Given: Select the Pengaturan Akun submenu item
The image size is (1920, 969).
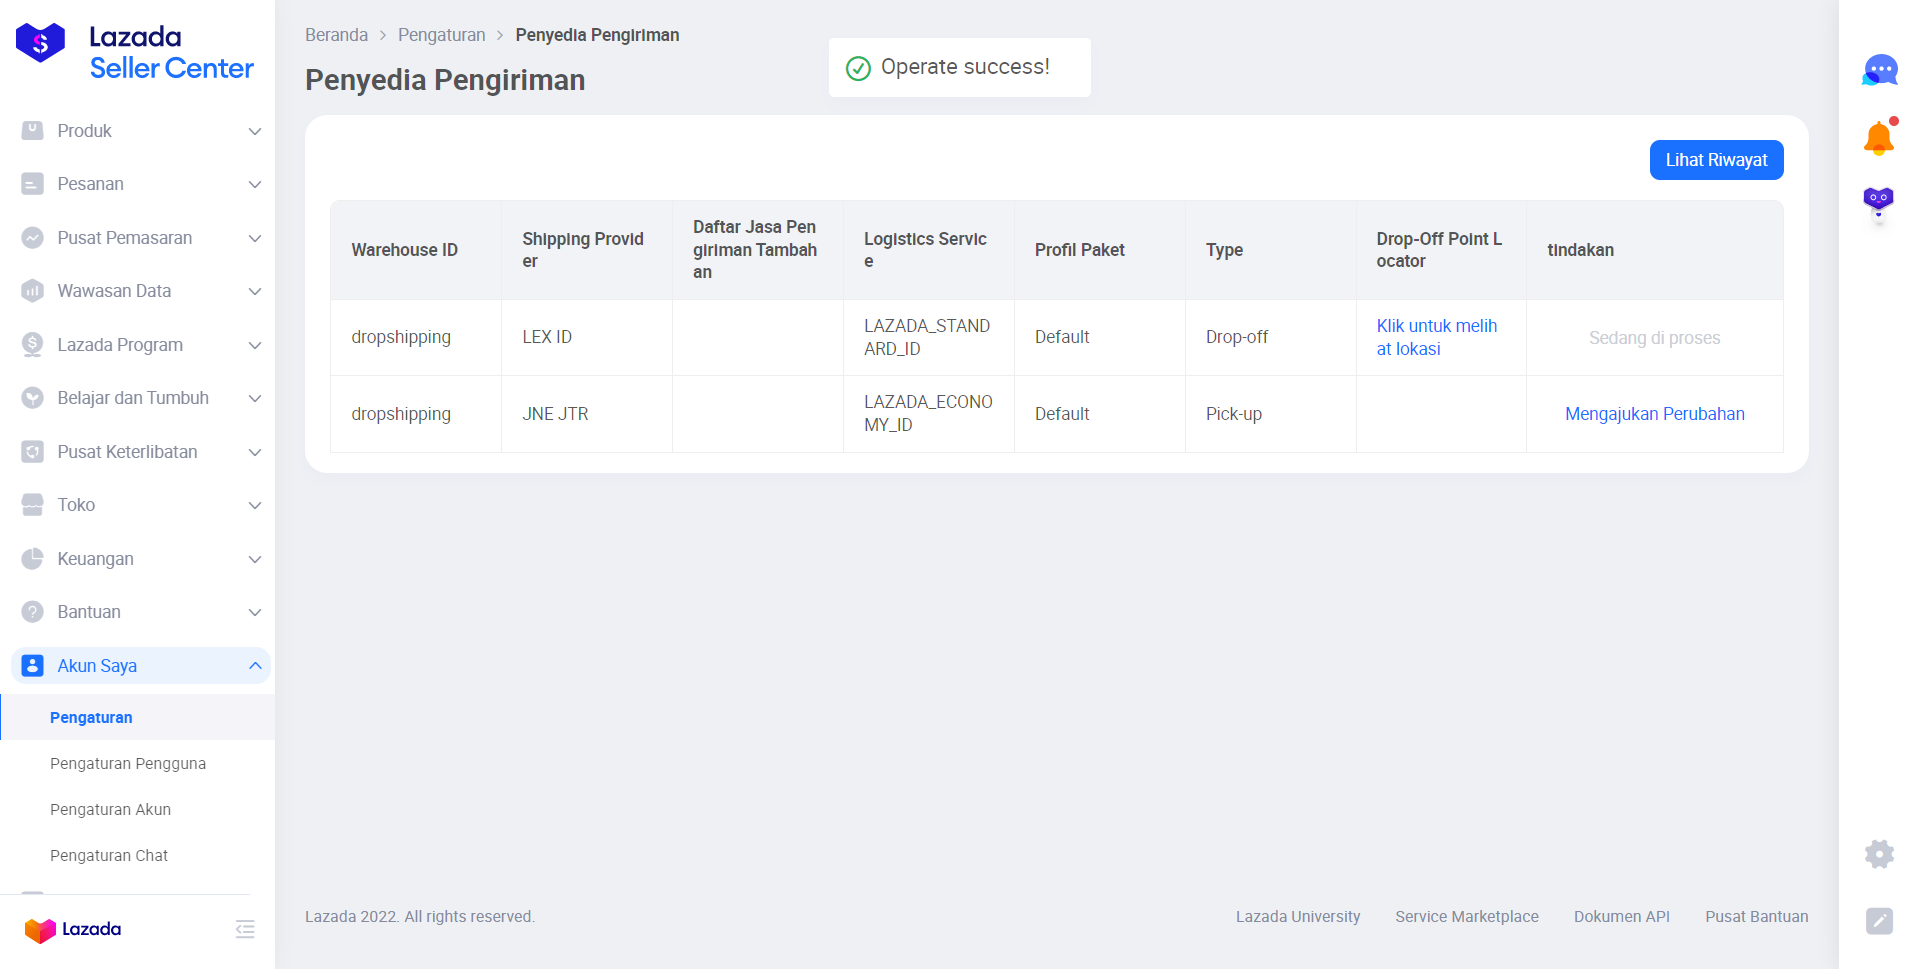Looking at the screenshot, I should click(x=110, y=810).
